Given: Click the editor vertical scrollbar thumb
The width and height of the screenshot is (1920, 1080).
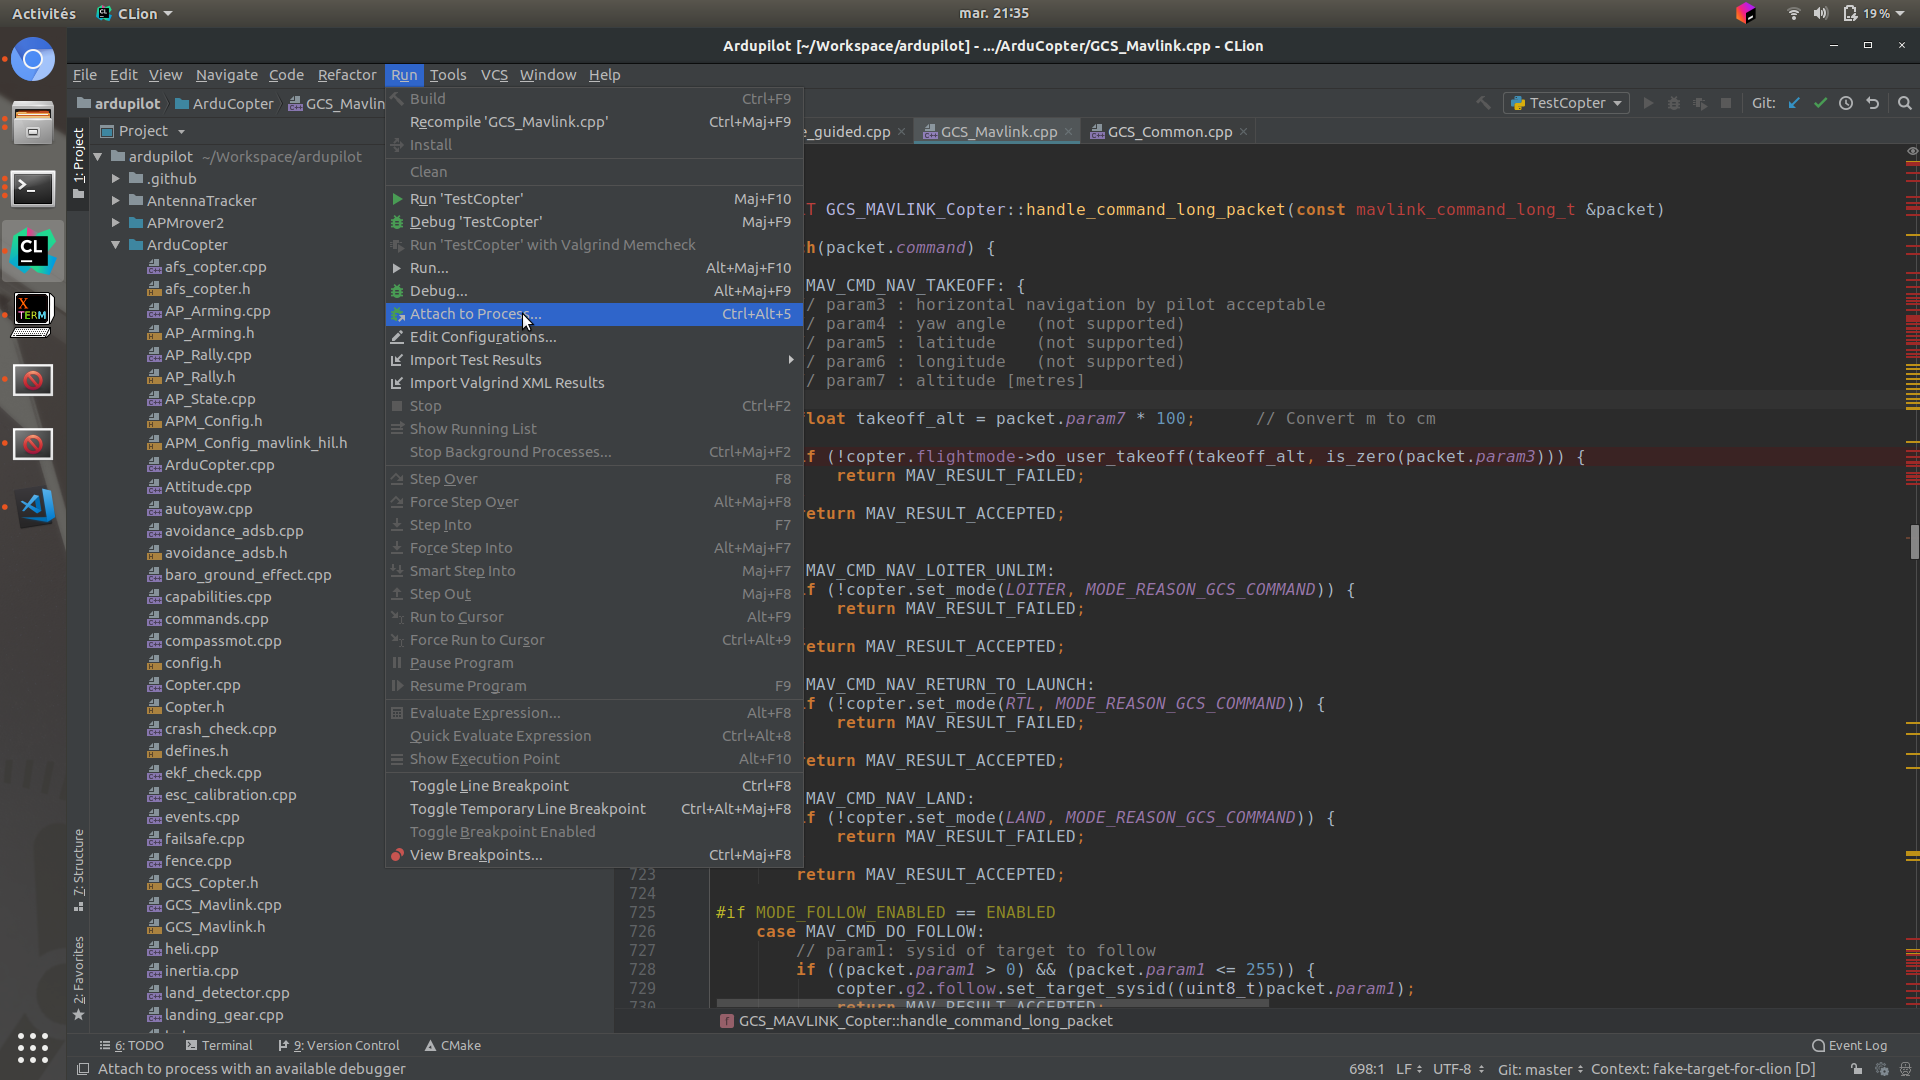Looking at the screenshot, I should point(1914,541).
